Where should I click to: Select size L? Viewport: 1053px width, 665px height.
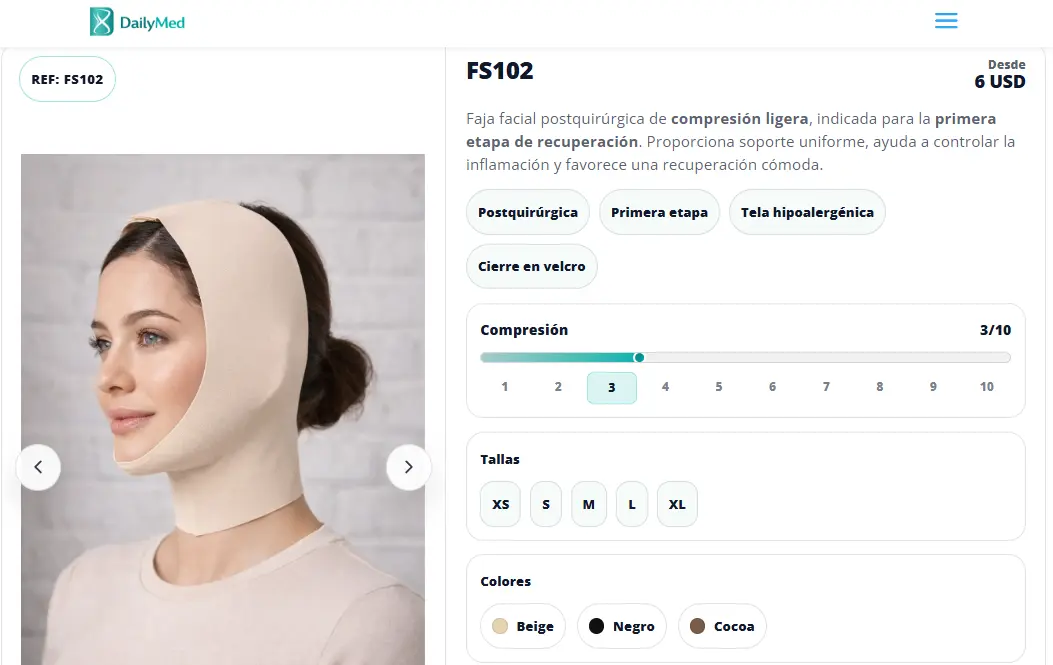tap(632, 504)
